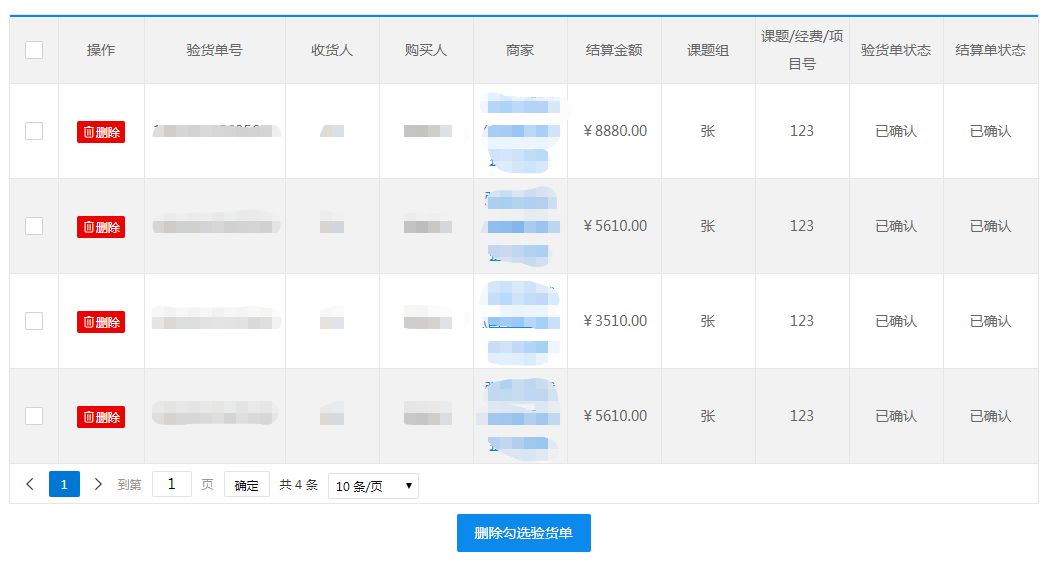Select page 1 in pagination
The image size is (1042, 569).
click(x=64, y=485)
